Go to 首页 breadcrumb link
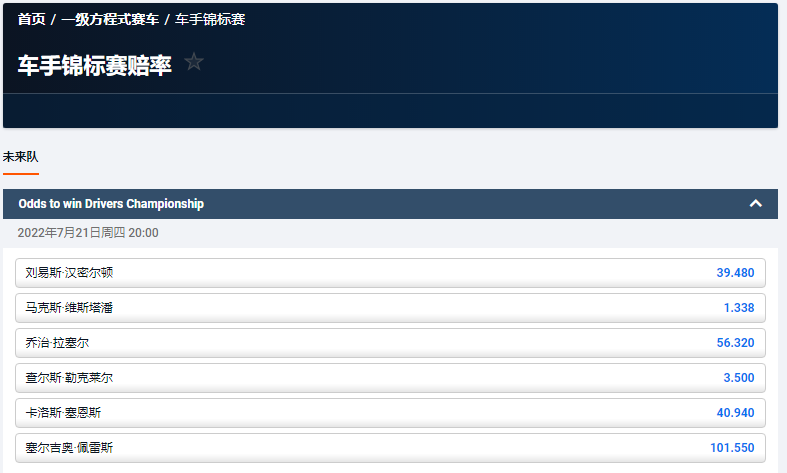787x473 pixels. point(31,19)
